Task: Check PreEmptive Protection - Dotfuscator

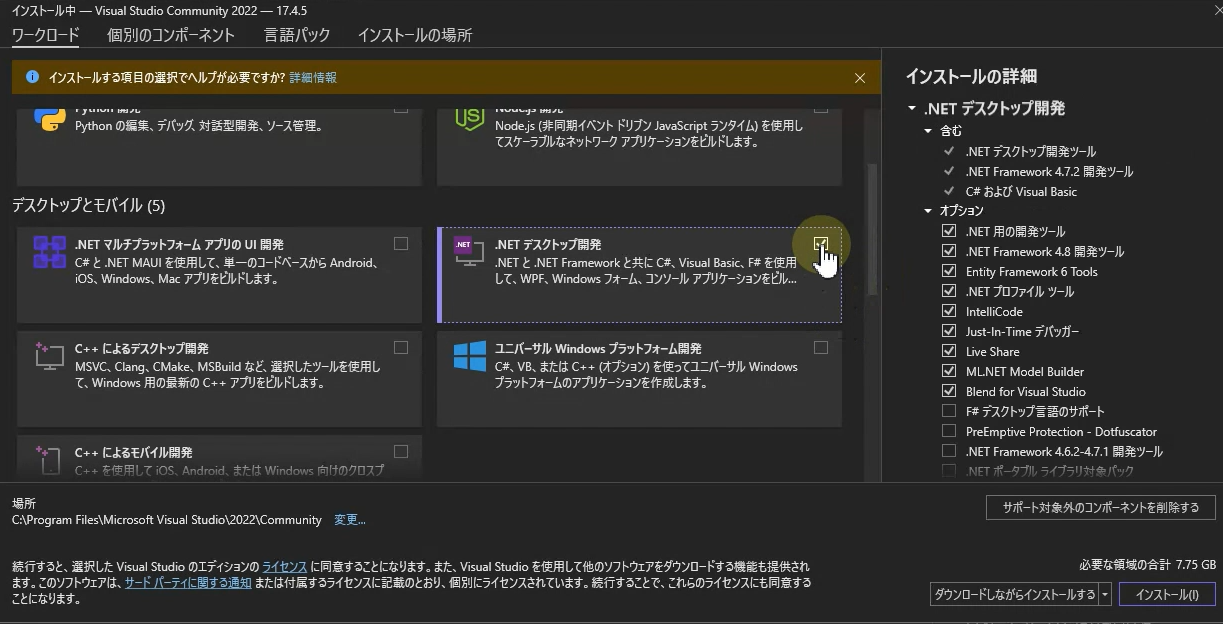Action: (x=947, y=431)
